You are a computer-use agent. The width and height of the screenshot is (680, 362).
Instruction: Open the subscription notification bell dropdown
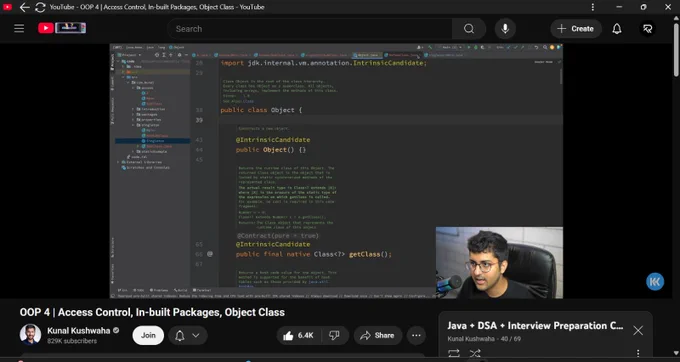[187, 335]
